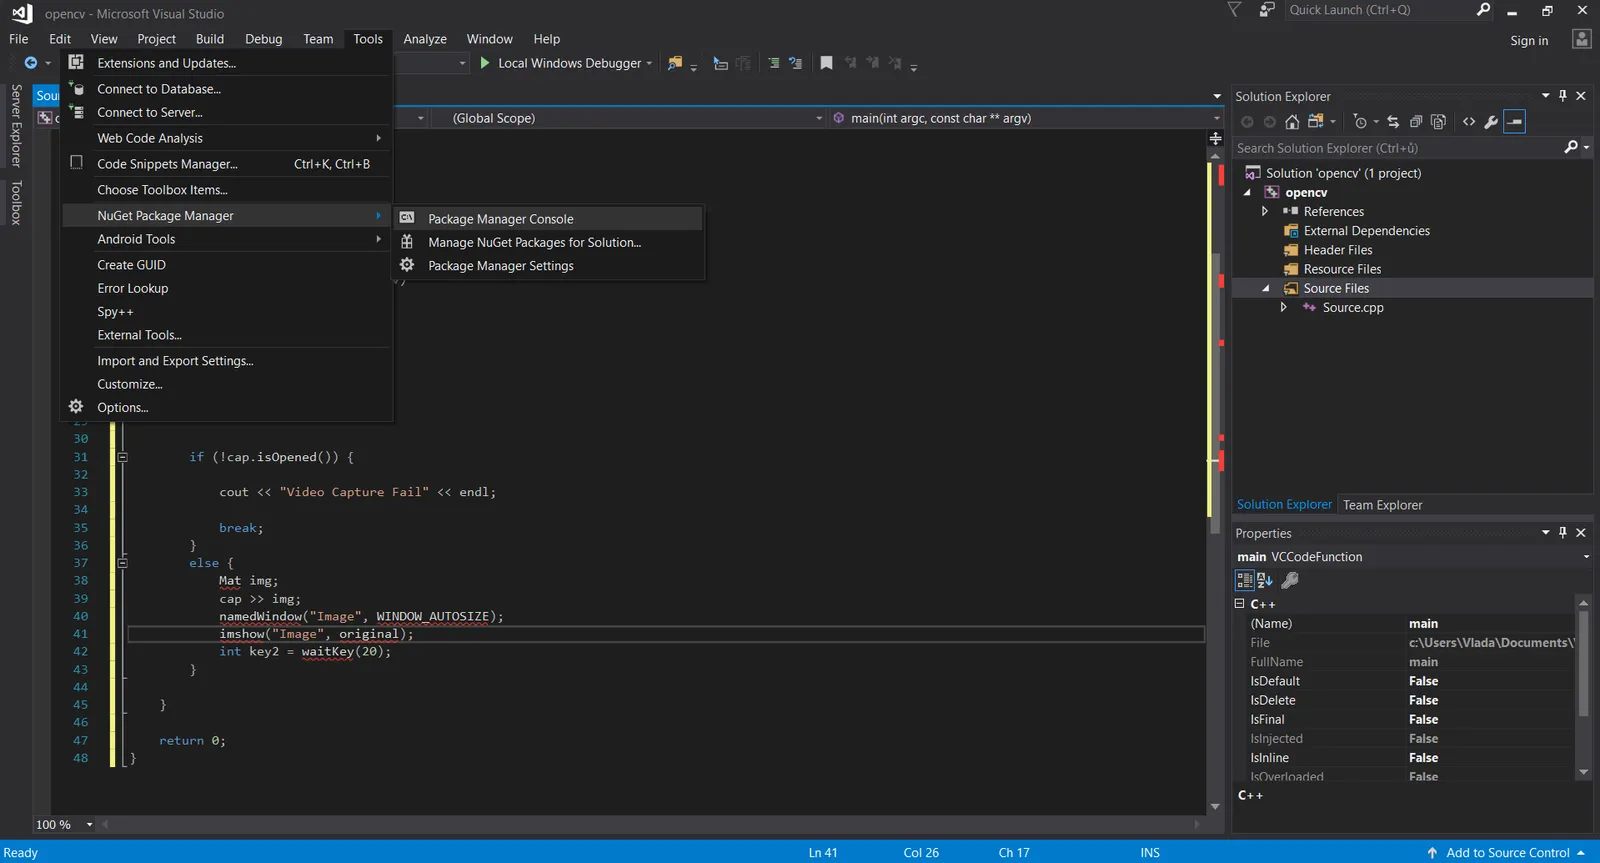Collapse the if block at line 31
The height and width of the screenshot is (863, 1600).
(x=122, y=457)
